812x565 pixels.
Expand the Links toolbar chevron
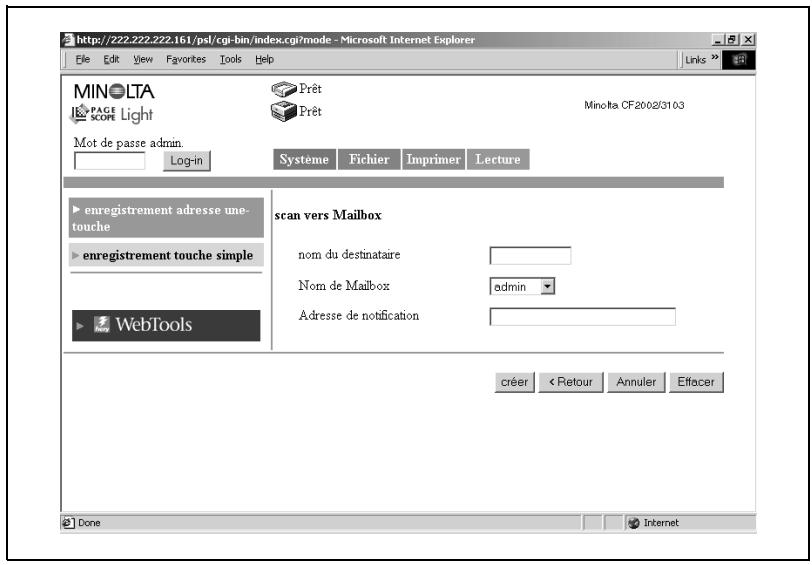[x=715, y=59]
